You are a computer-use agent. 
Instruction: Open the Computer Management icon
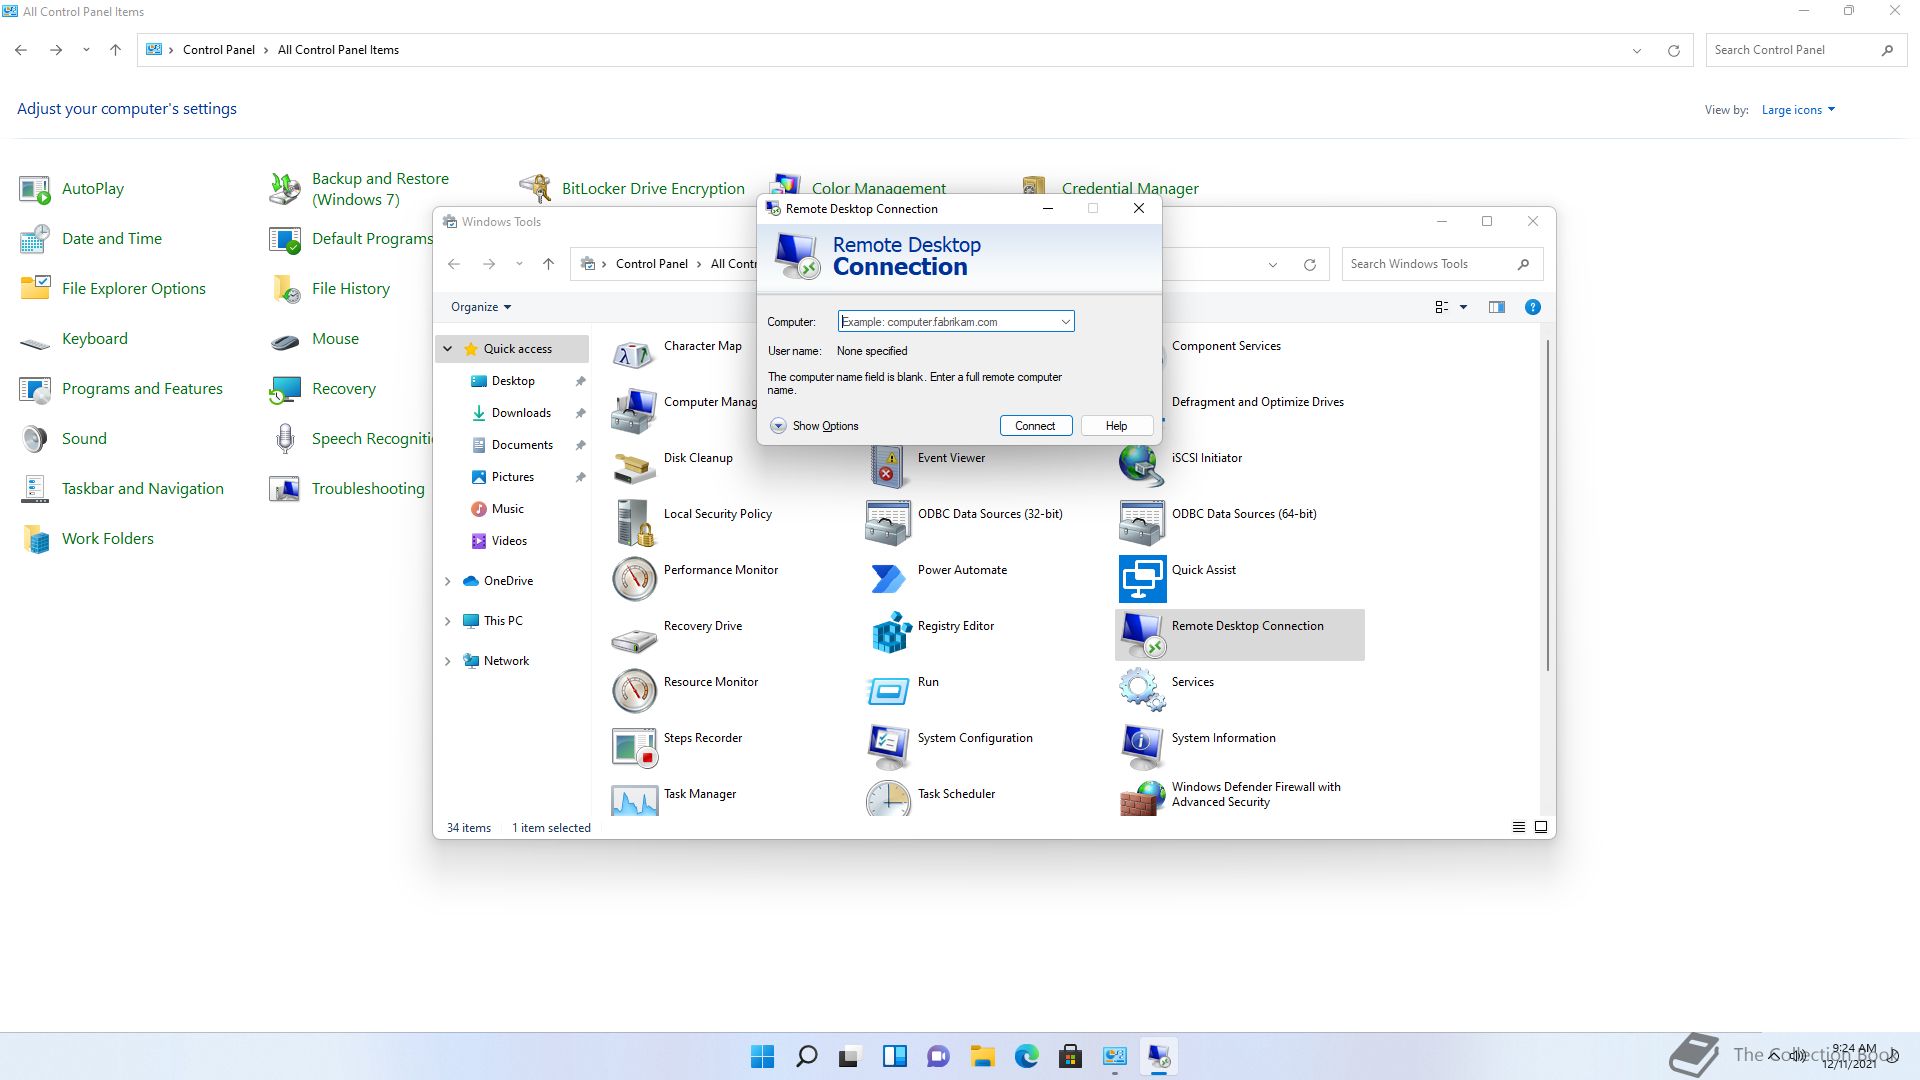(x=634, y=410)
